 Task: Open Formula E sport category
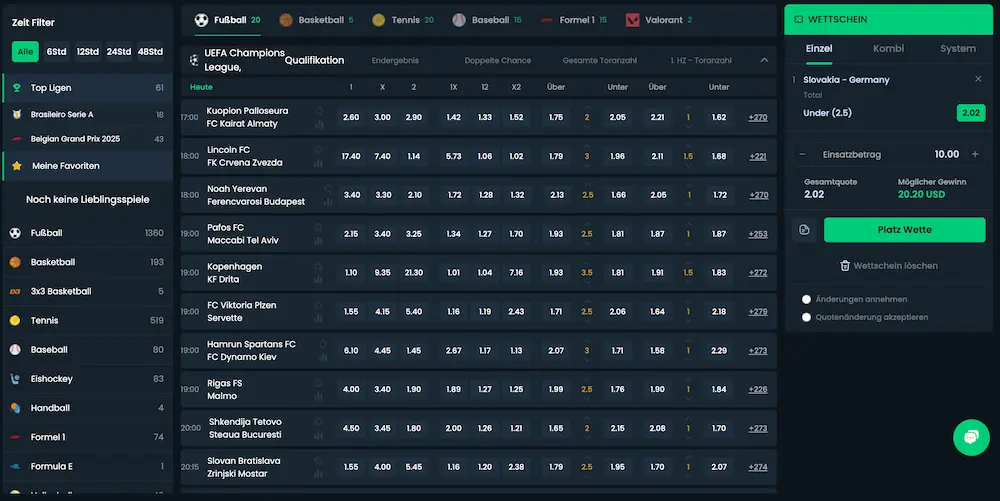coord(87,467)
